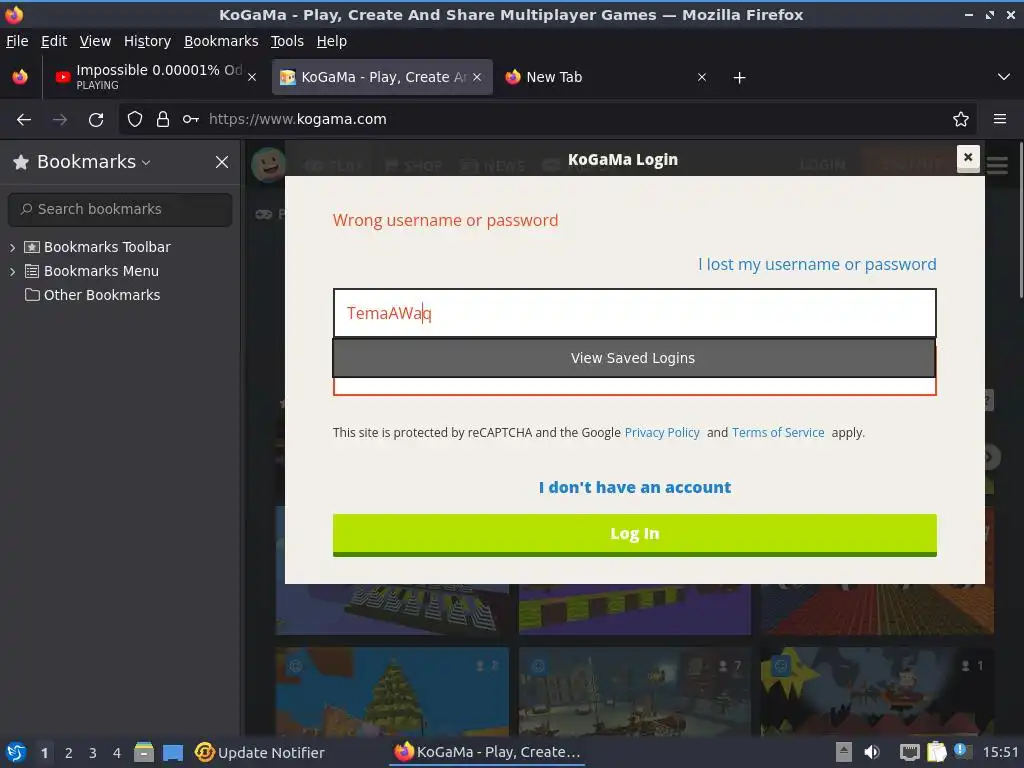Viewport: 1024px width, 768px height.
Task: Switch to the New Tab tab
Action: click(x=605, y=77)
